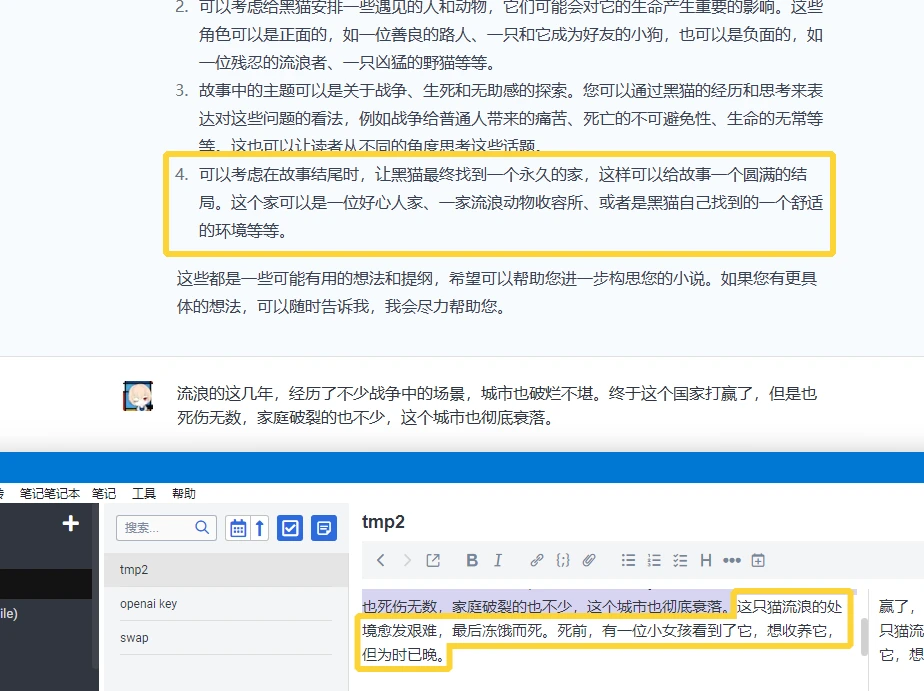Click chat list item 3 about 战争、生死
The width and height of the screenshot is (924, 691).
510,118
